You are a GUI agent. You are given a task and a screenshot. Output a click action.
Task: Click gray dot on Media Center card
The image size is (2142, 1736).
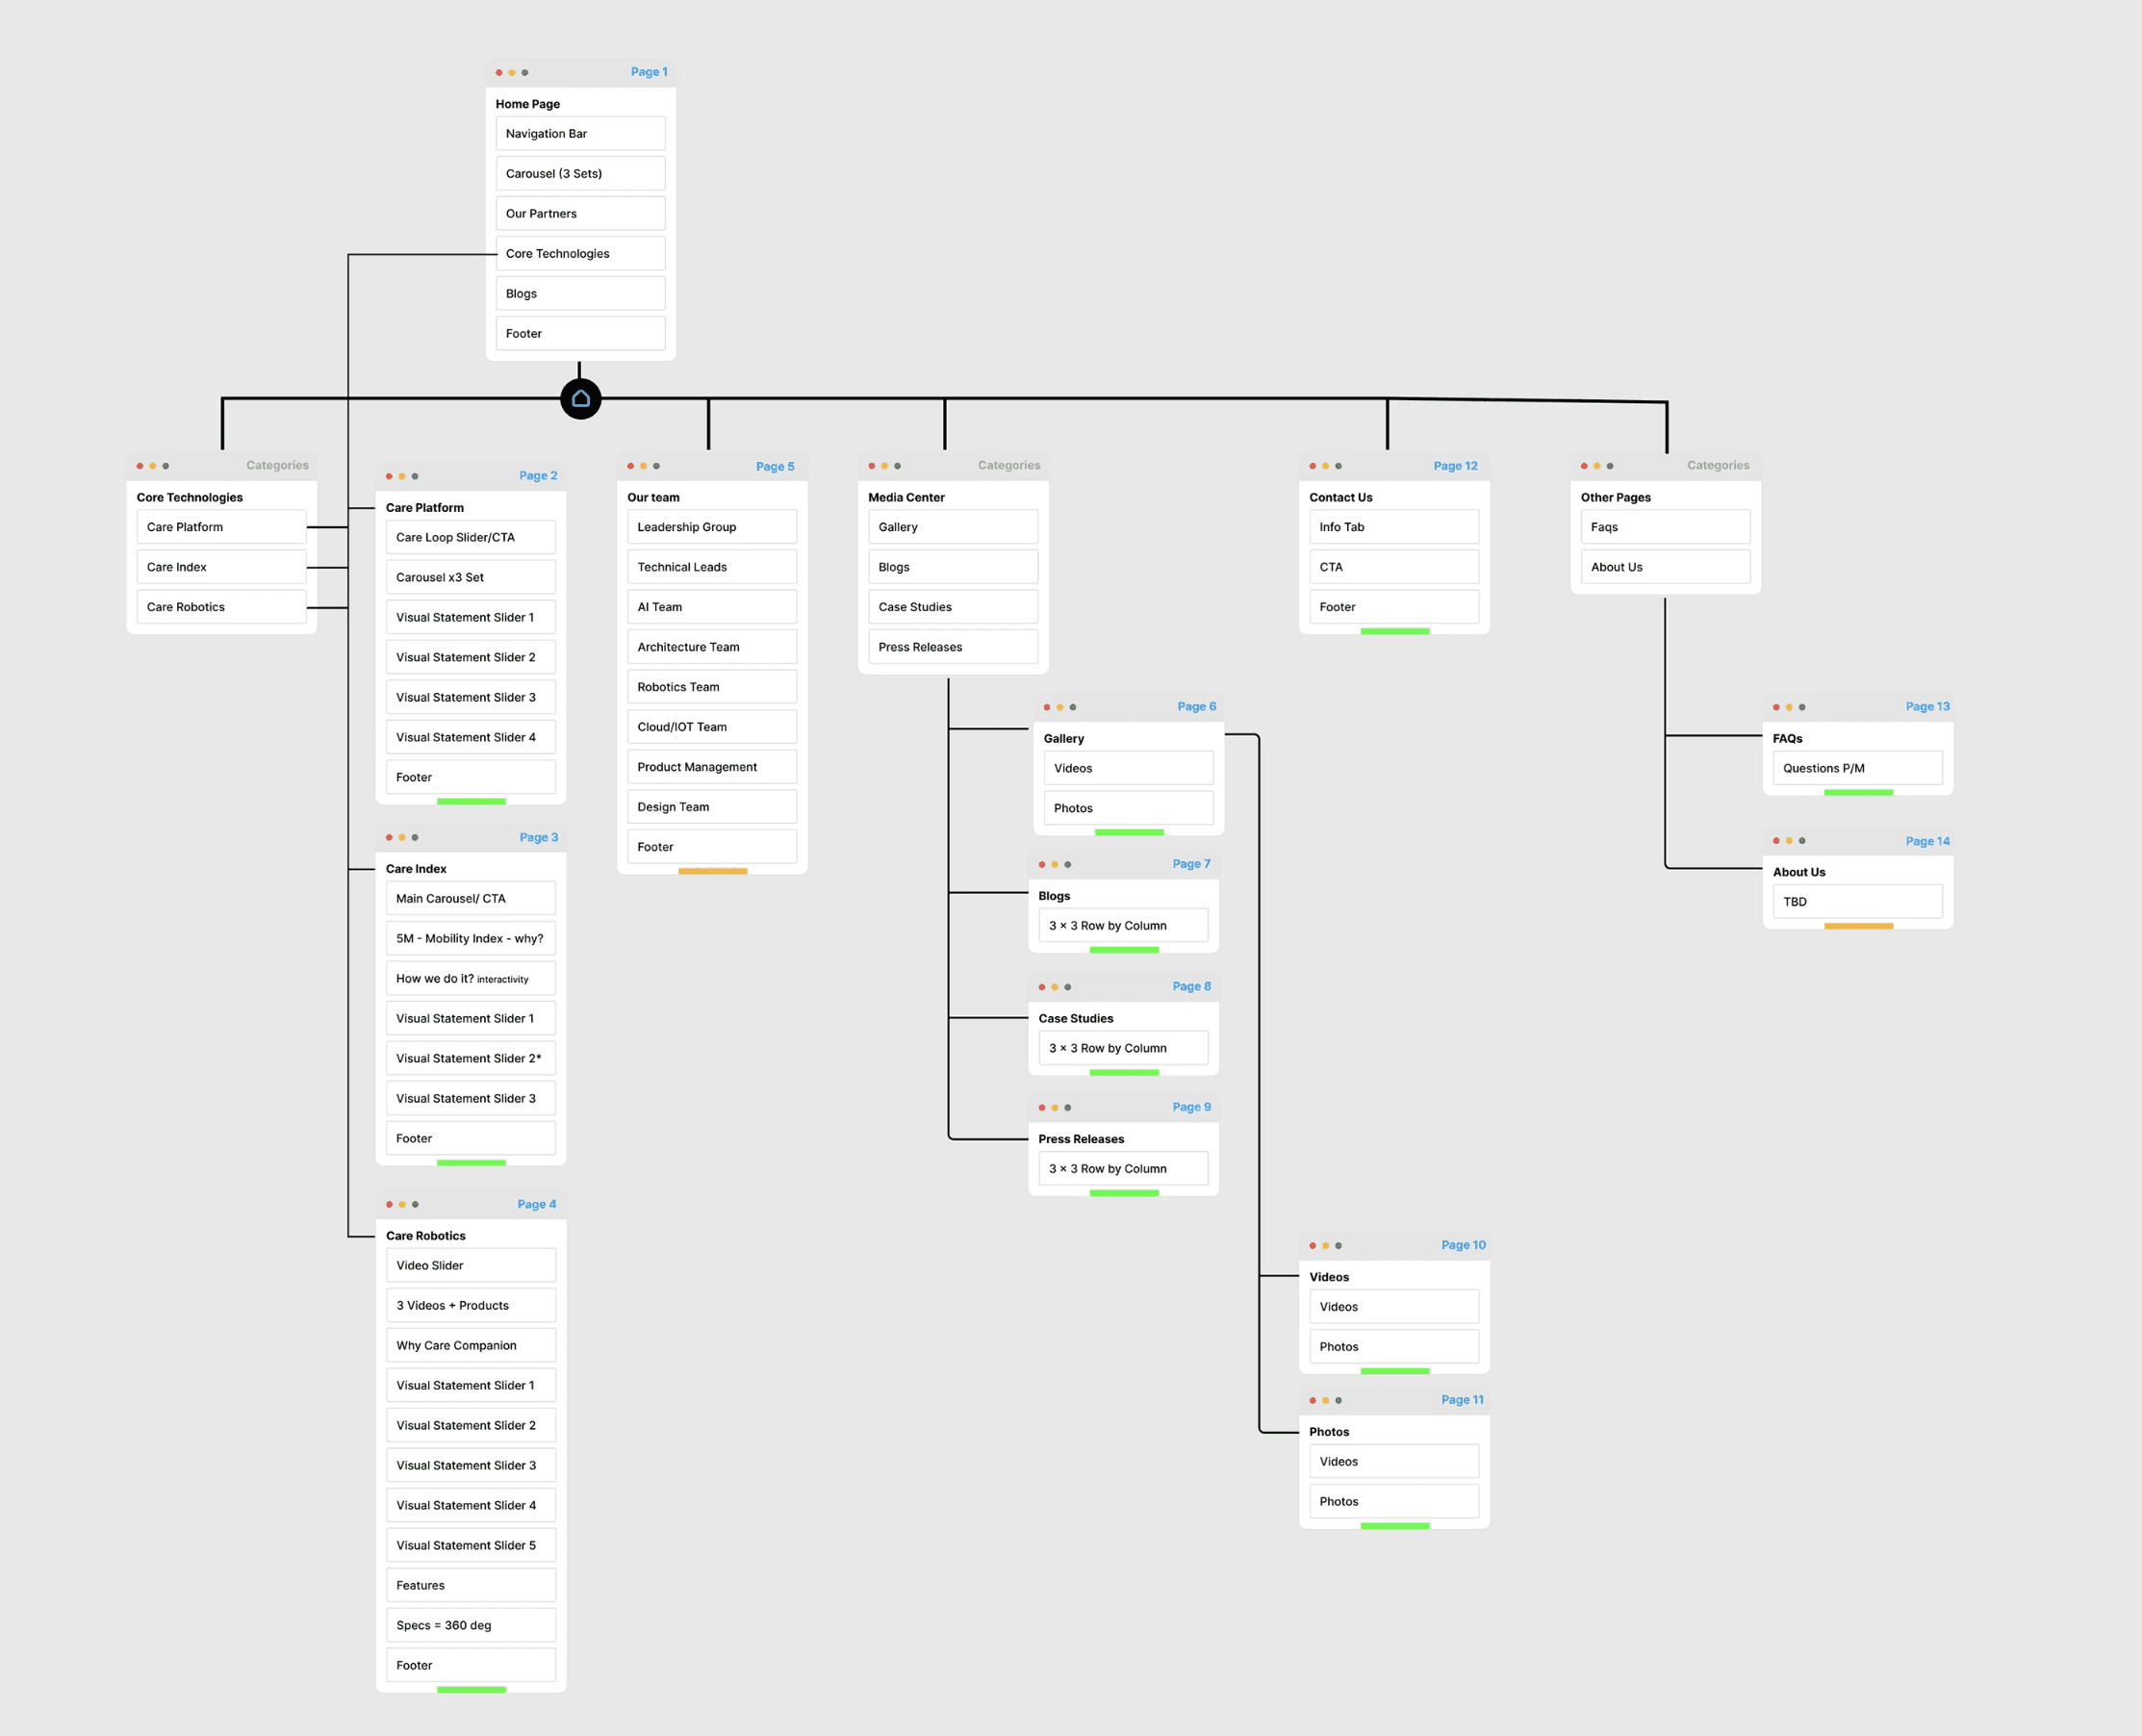click(x=897, y=466)
